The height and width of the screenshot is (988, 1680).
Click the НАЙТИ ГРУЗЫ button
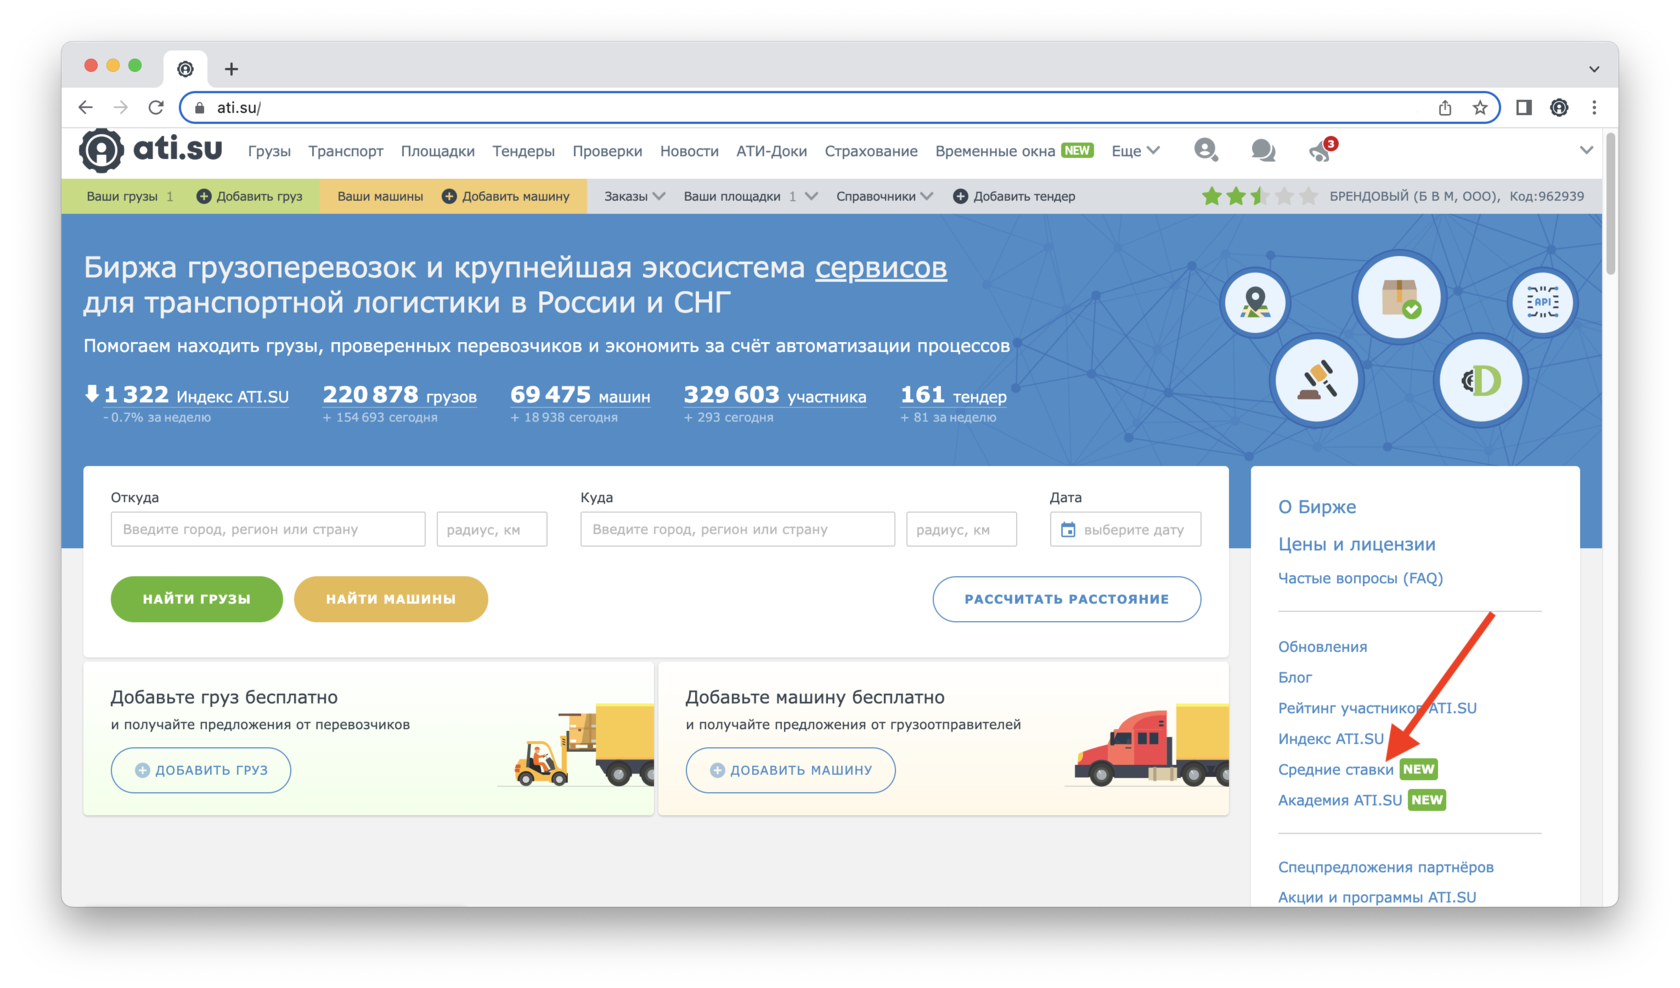pos(197,599)
